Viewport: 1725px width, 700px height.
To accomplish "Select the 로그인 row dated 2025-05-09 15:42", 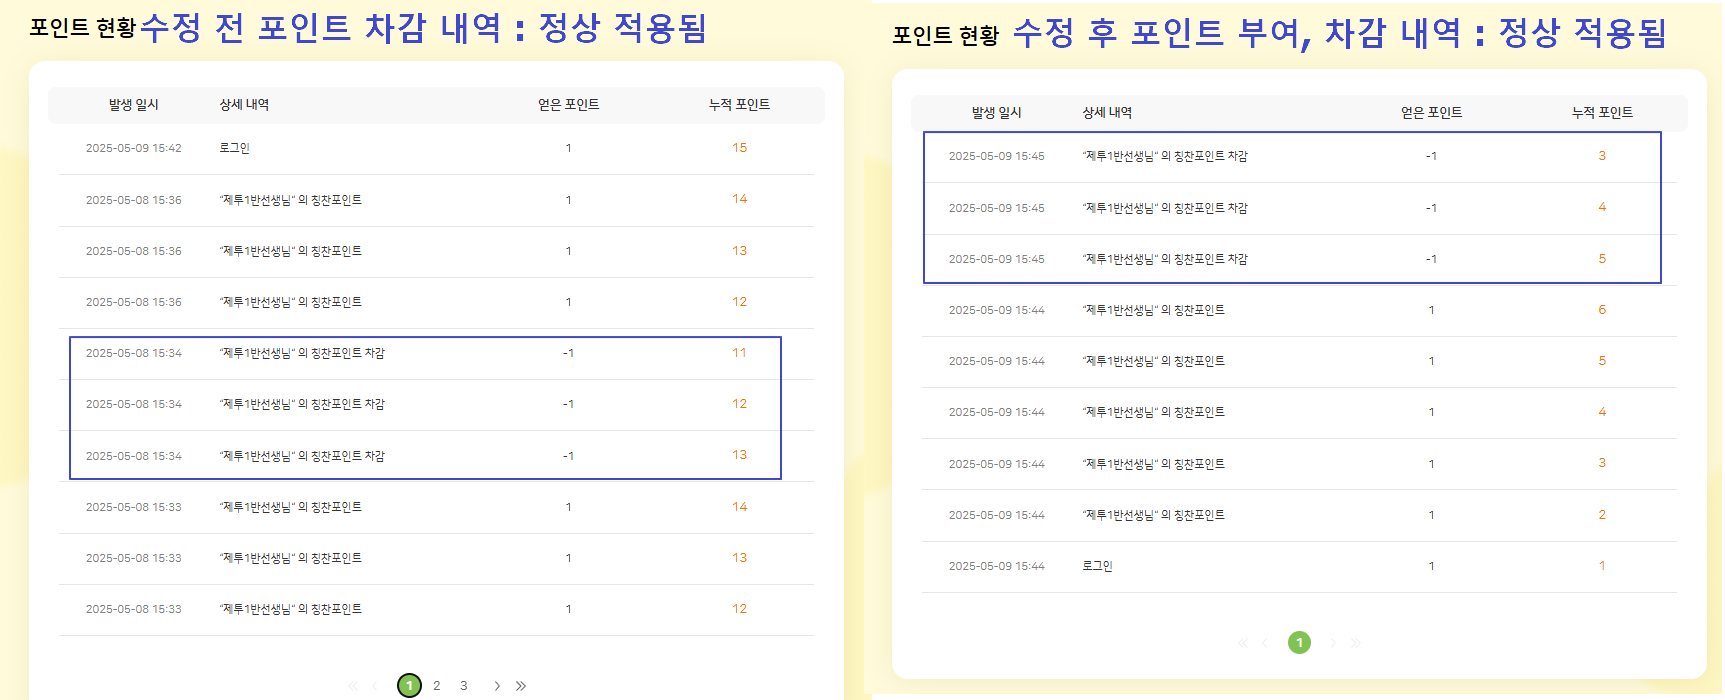I will click(235, 148).
